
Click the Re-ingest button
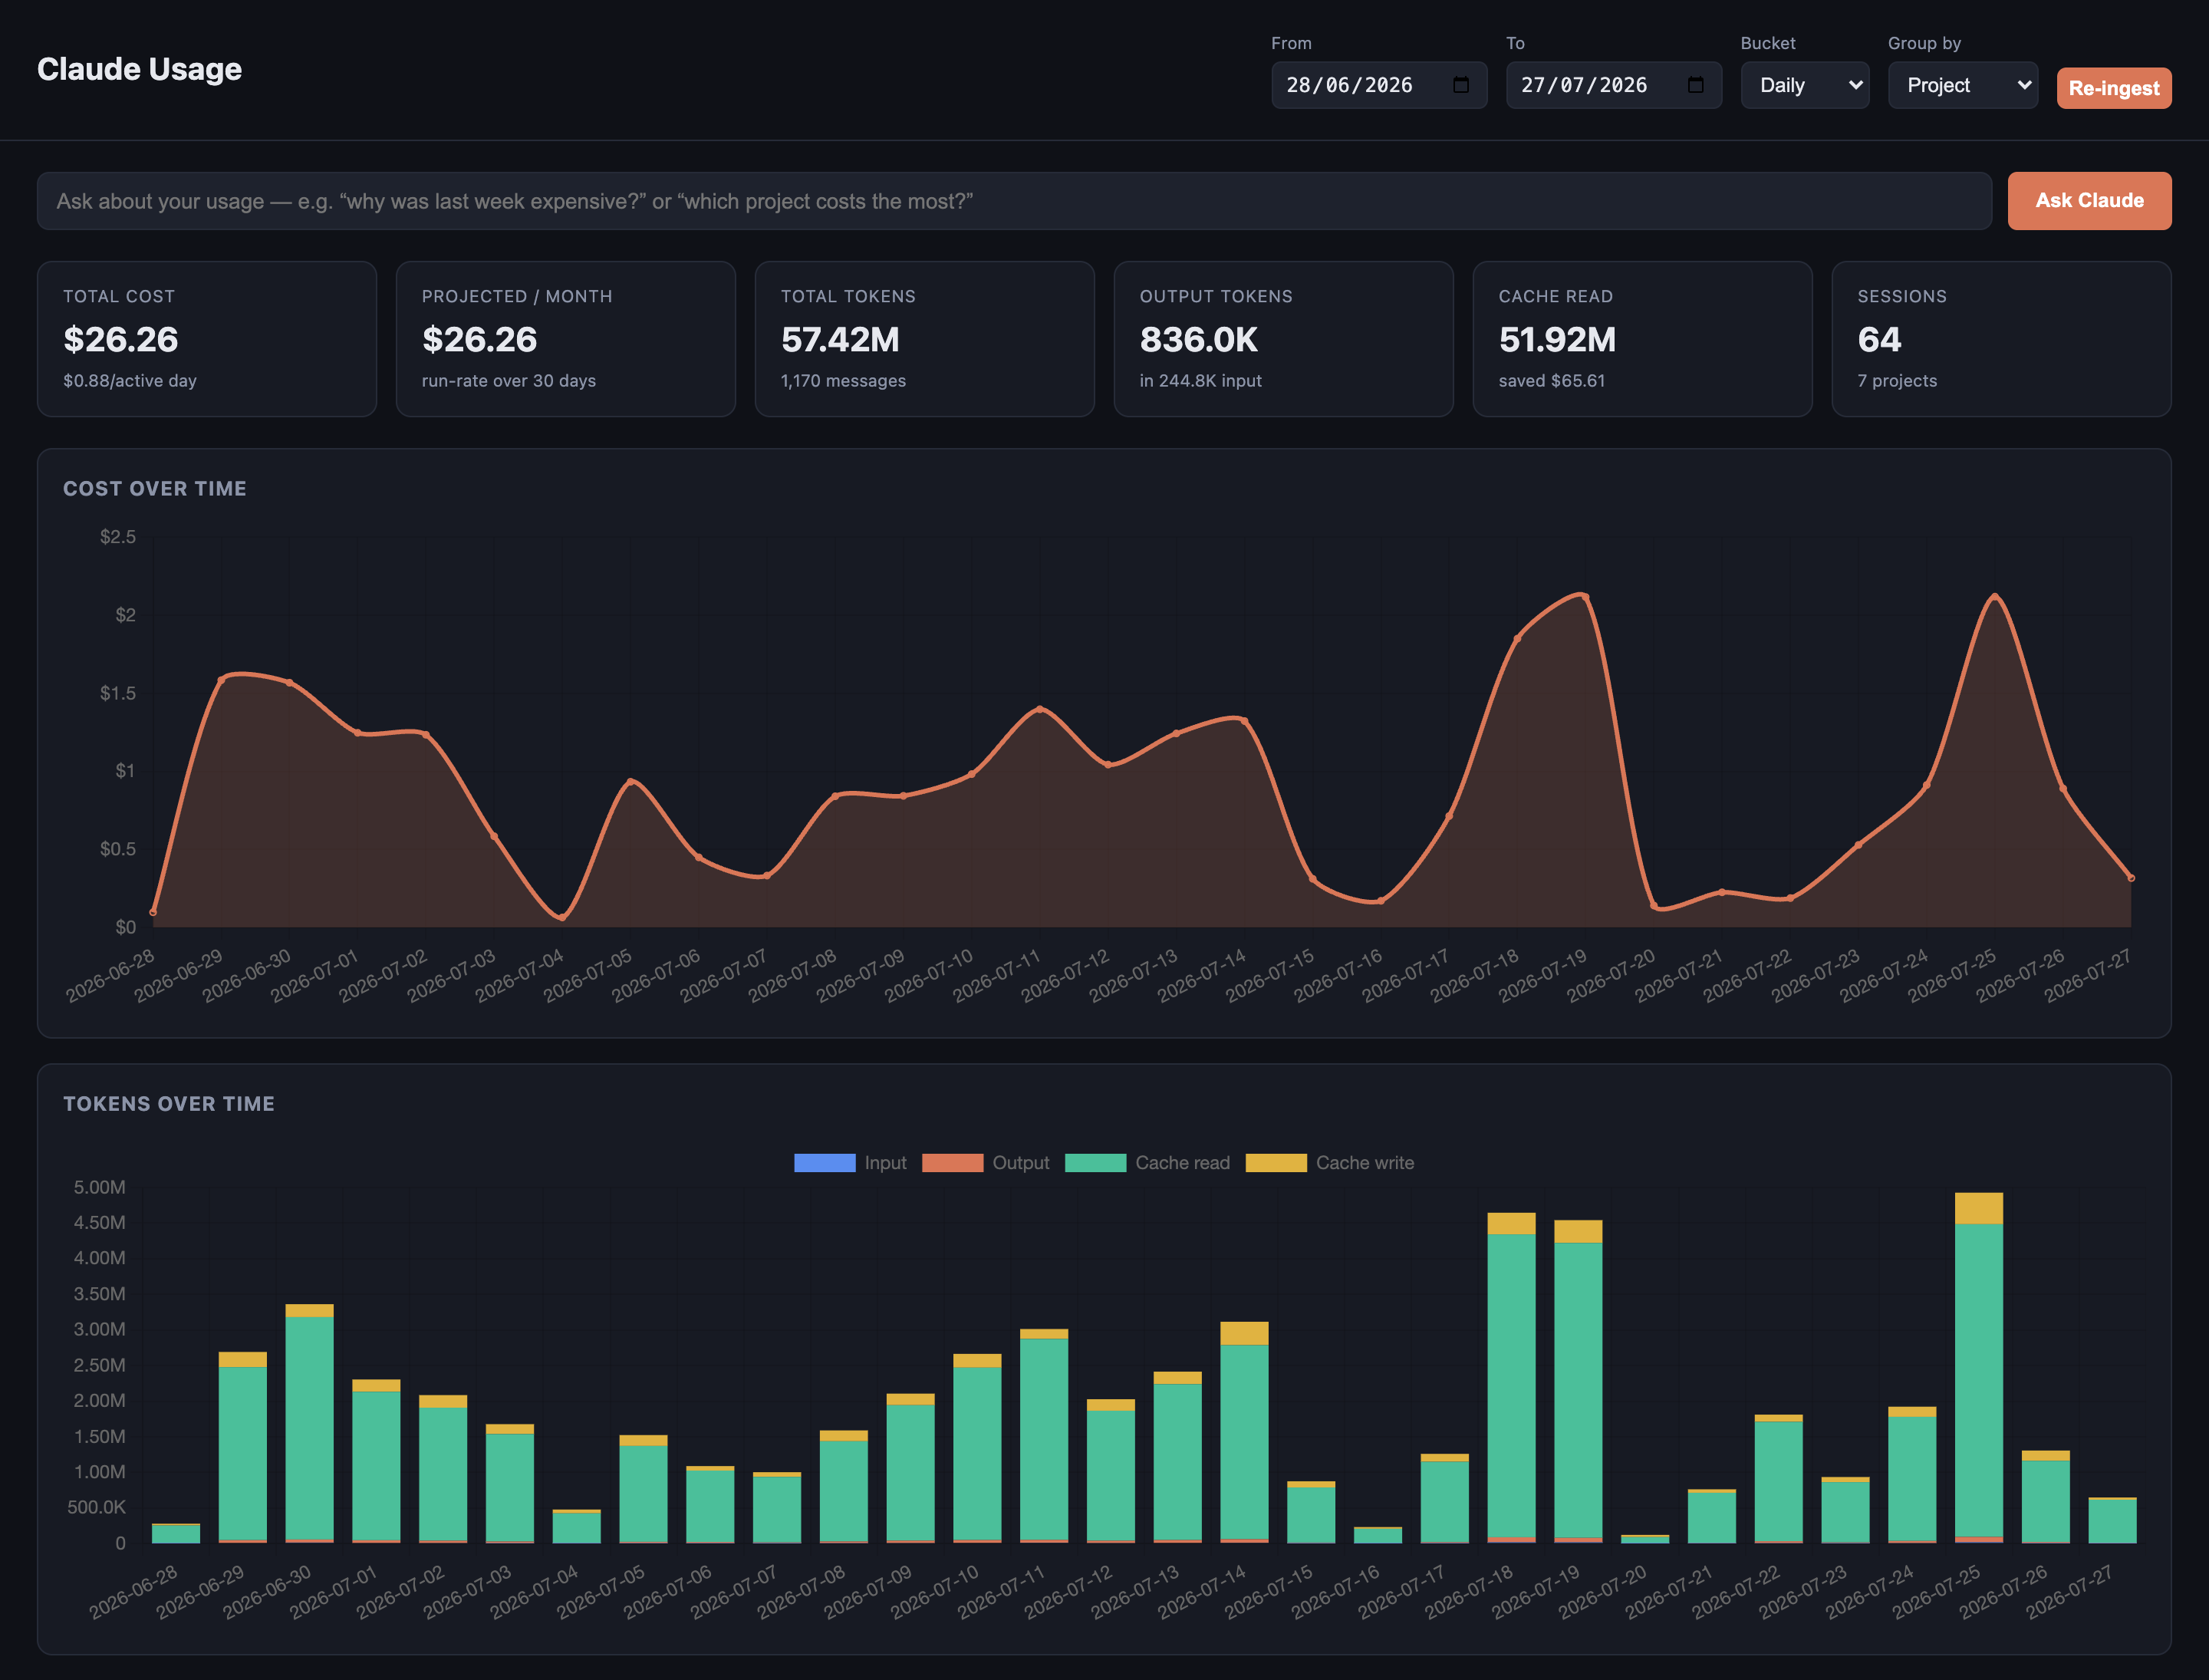2114,88
